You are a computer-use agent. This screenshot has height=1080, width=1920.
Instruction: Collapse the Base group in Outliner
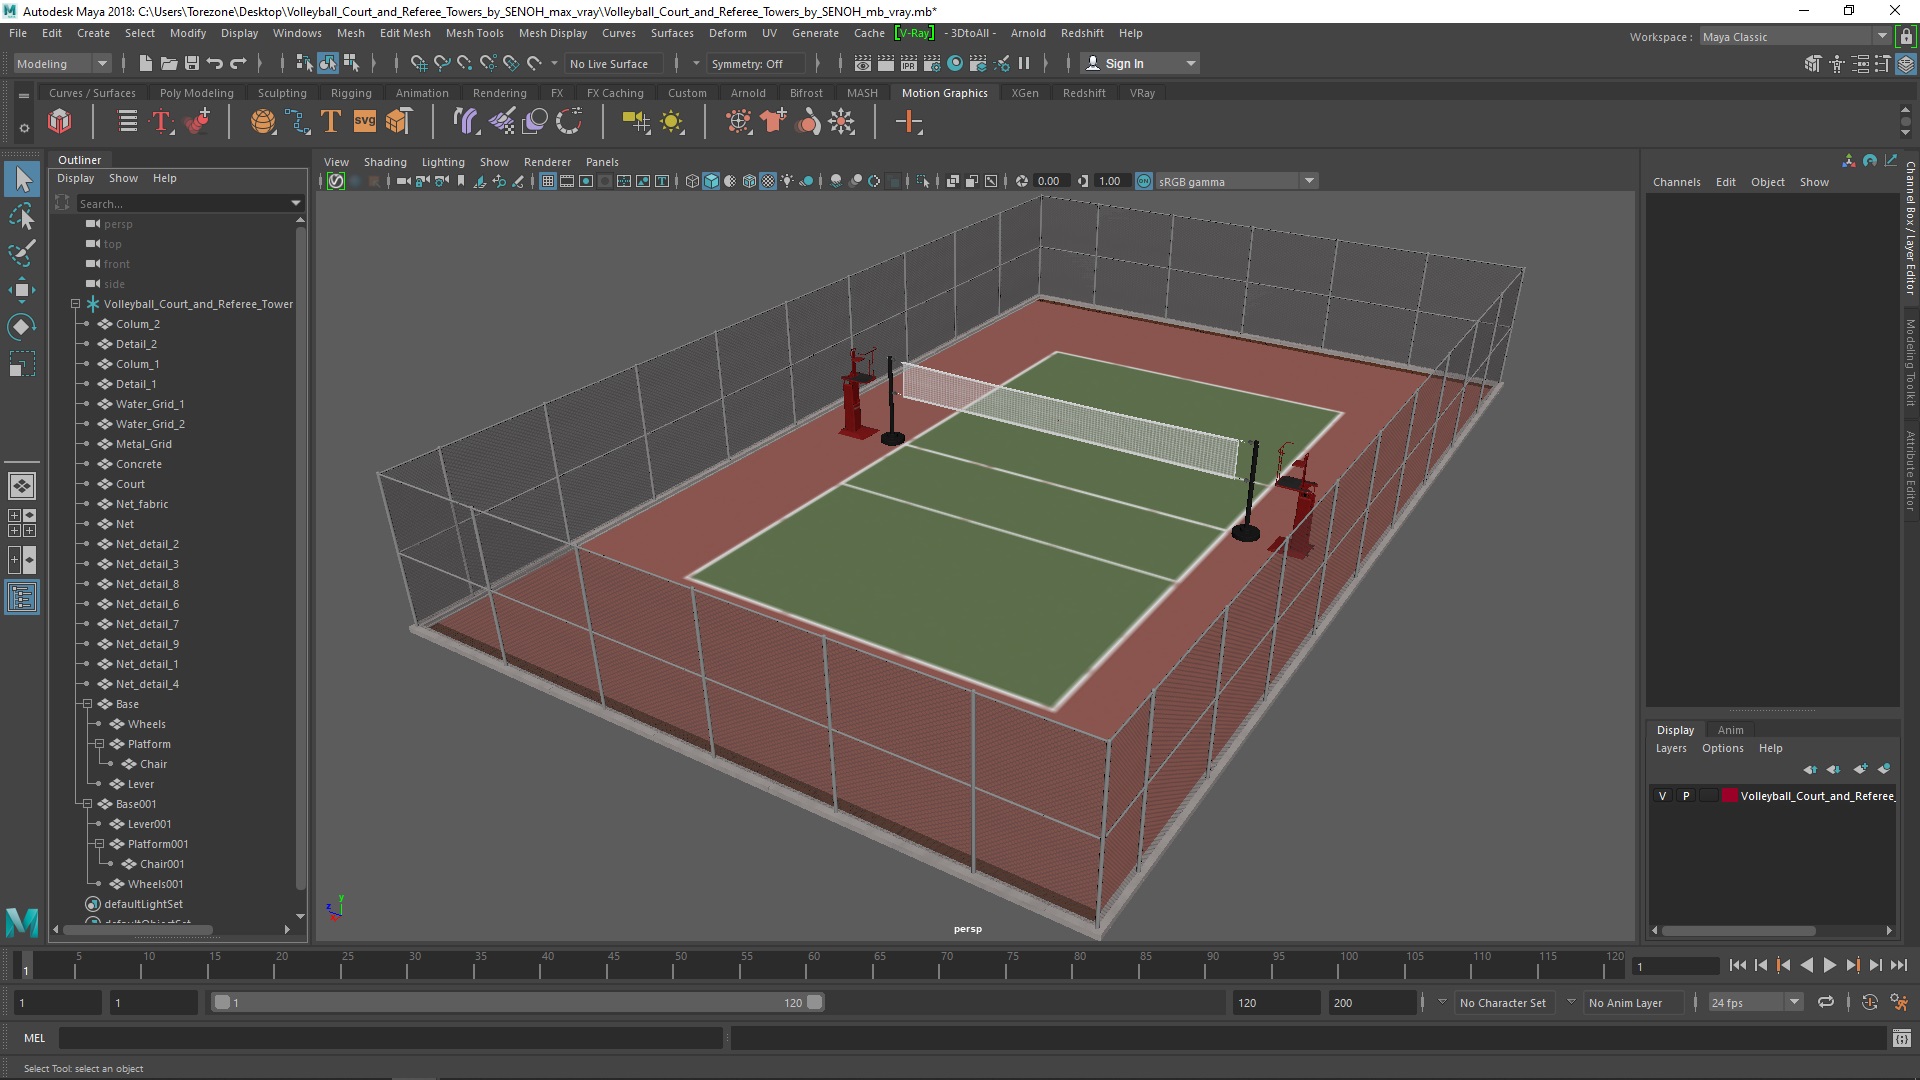click(87, 704)
